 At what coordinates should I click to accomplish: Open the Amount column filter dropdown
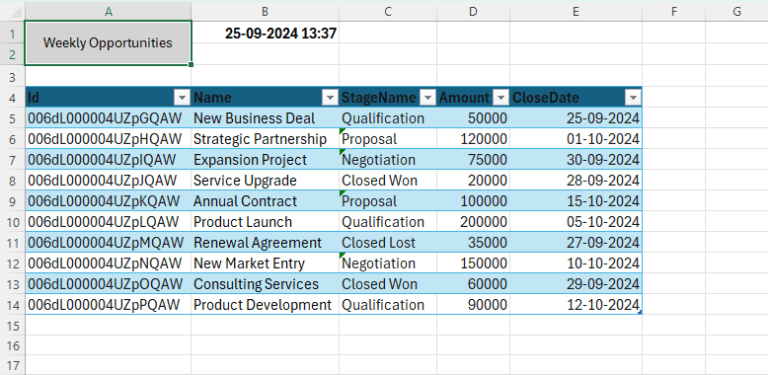tap(501, 98)
